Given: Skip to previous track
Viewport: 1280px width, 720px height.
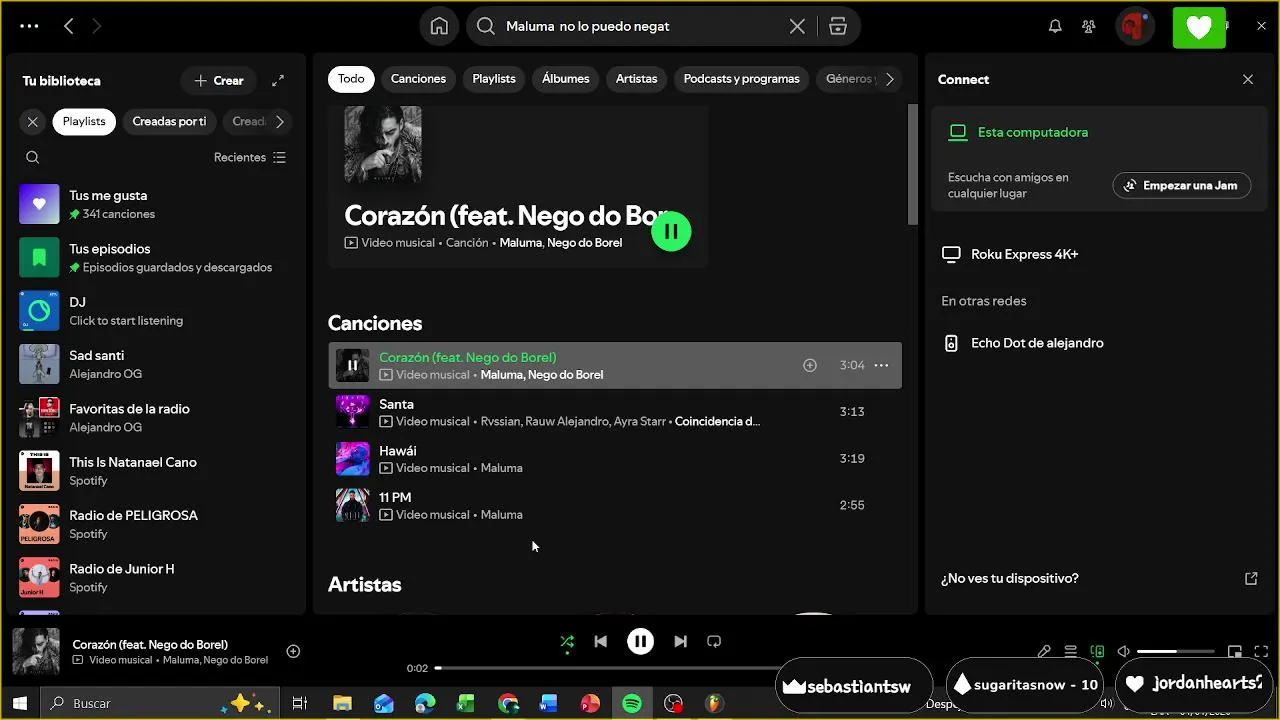Looking at the screenshot, I should [600, 642].
